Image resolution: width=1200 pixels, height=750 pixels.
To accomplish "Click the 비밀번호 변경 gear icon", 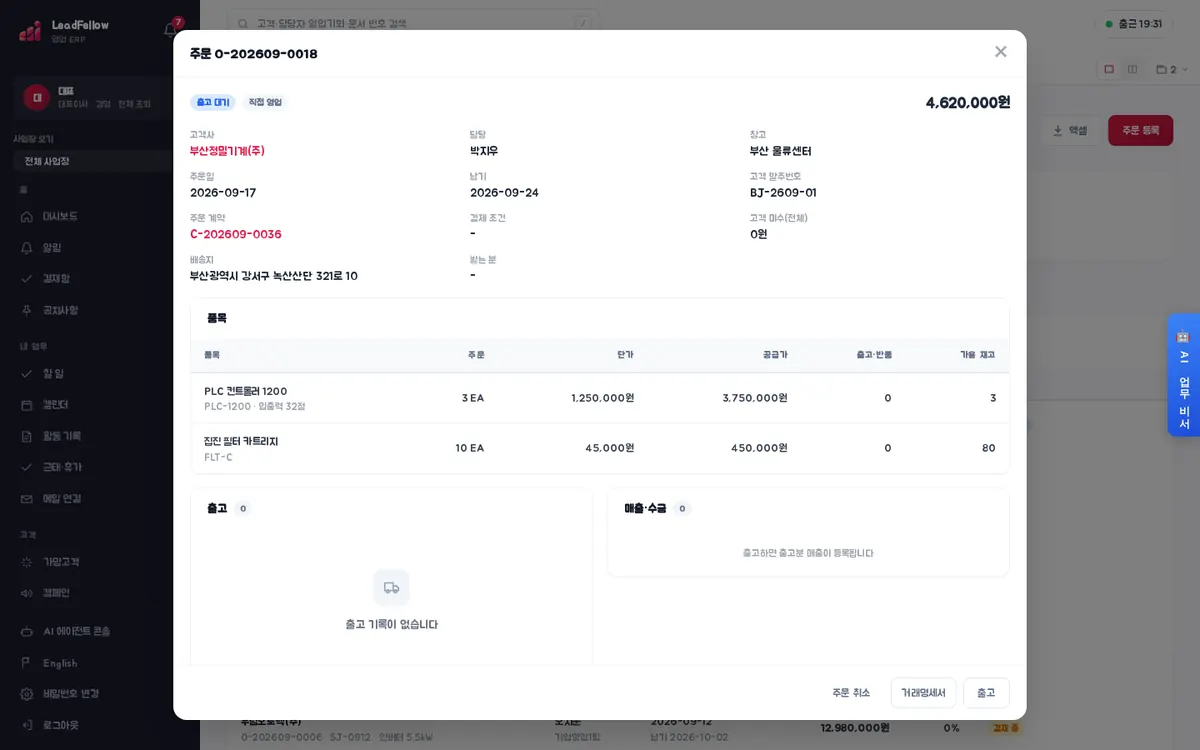I will pyautogui.click(x=27, y=694).
